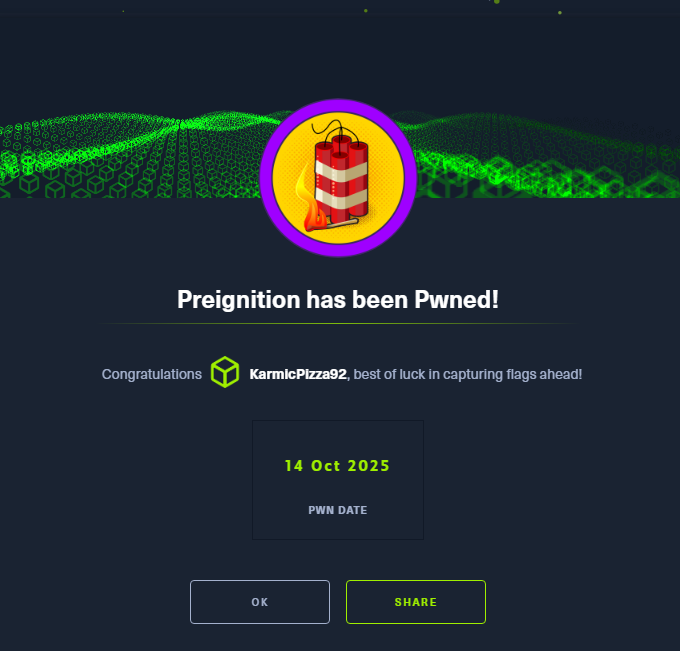Select the PWN DATE label
Screen dimensions: 680x651
(337, 510)
